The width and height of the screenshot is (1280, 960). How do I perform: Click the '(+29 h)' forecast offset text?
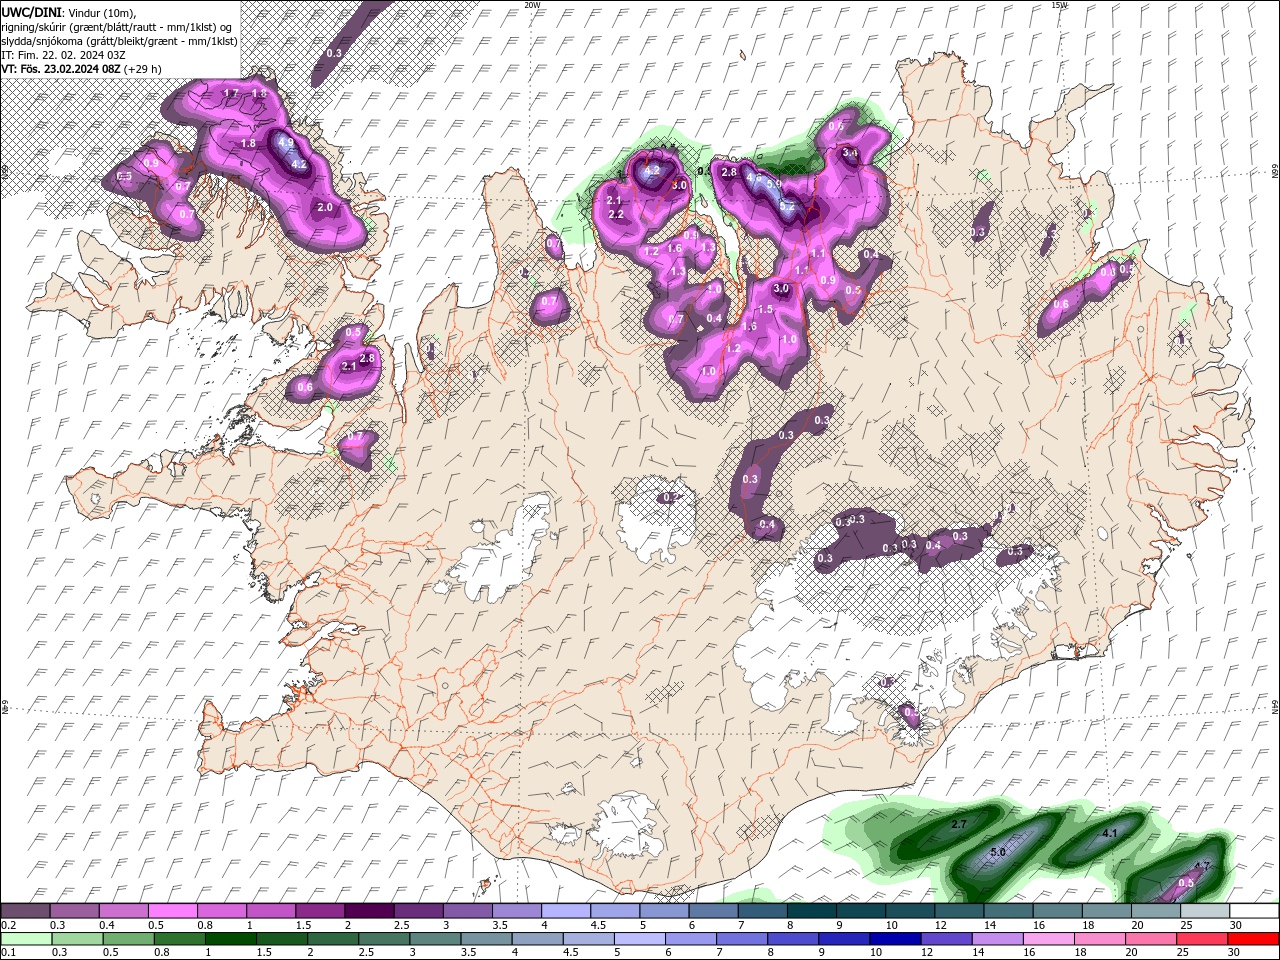pyautogui.click(x=144, y=69)
